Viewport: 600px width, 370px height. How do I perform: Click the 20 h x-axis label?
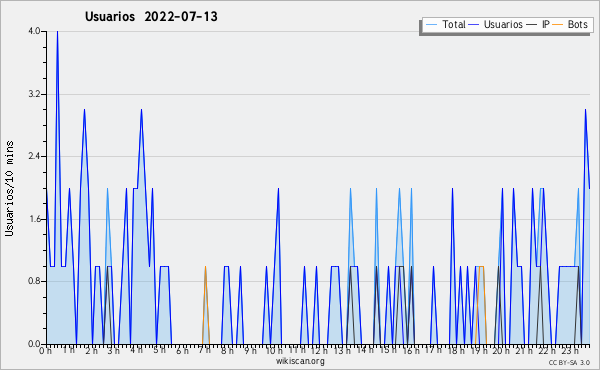(x=501, y=350)
